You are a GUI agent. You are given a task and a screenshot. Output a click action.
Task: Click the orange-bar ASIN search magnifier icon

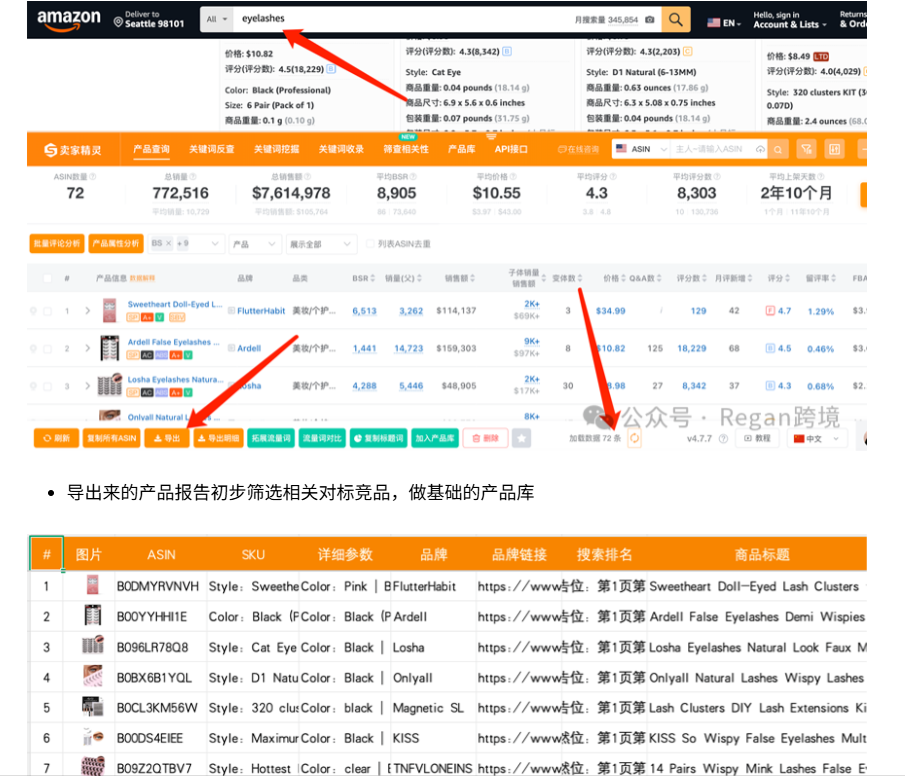tap(778, 150)
